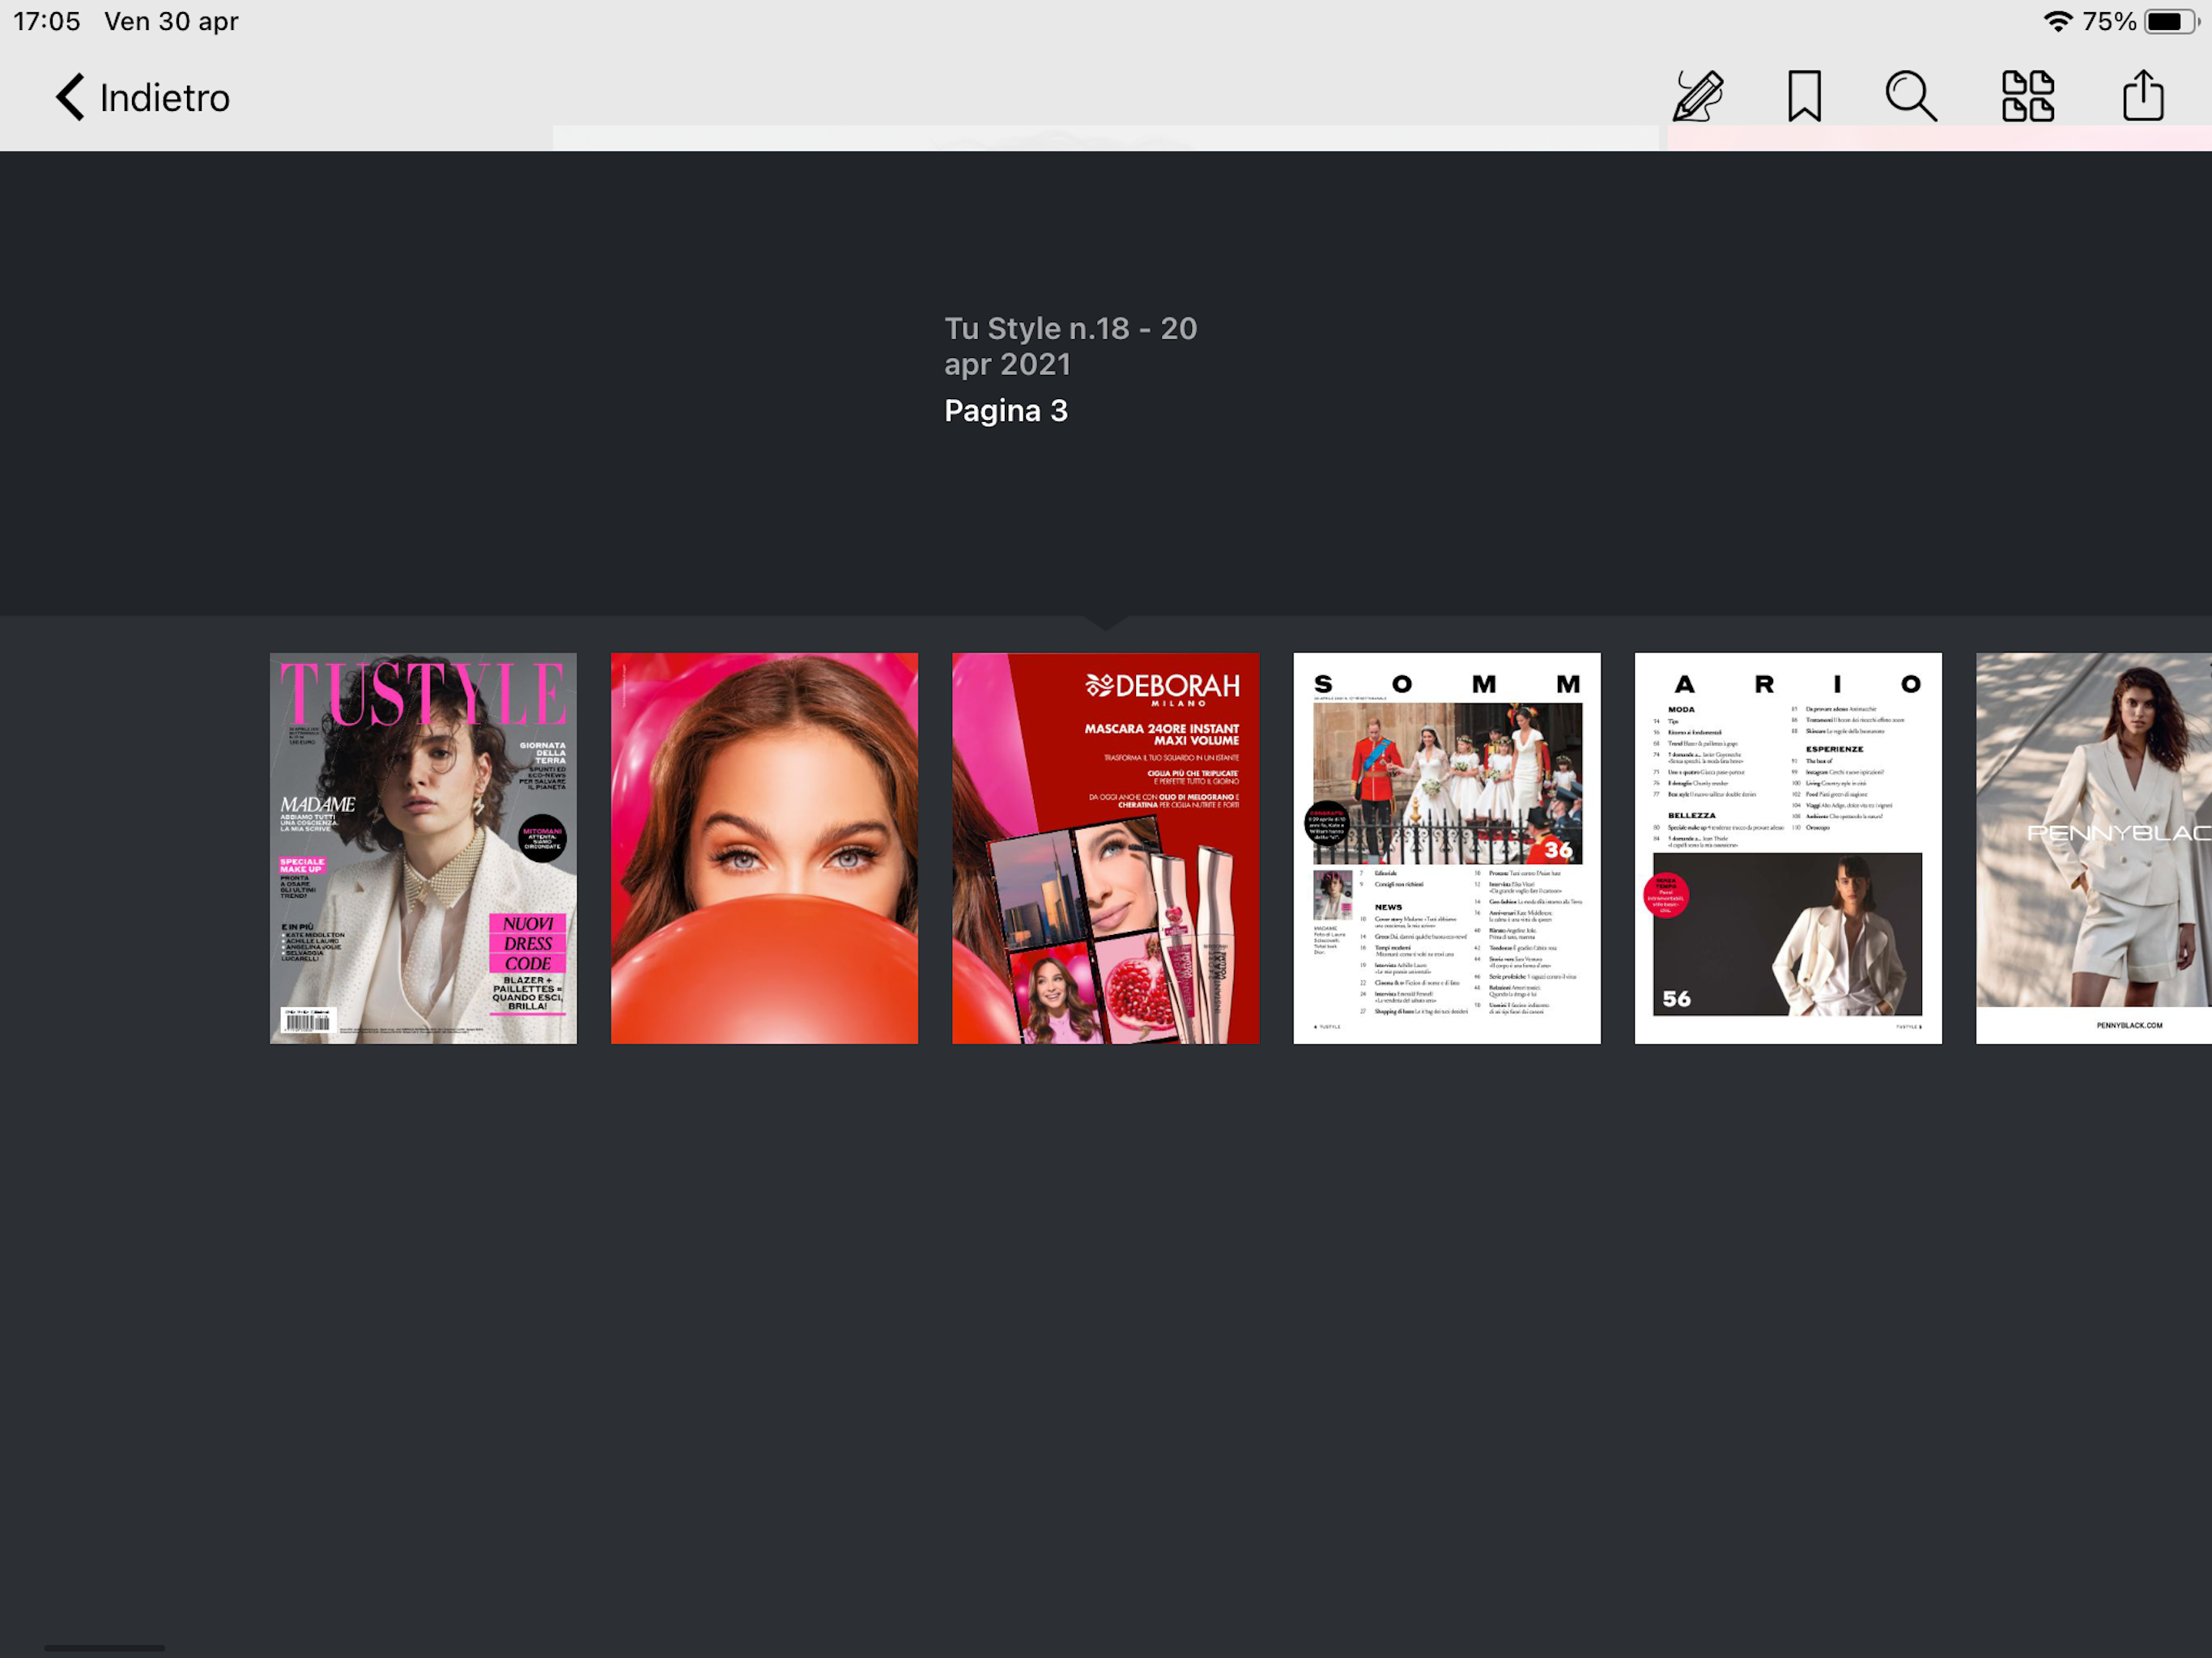Screen dimensions: 2212x1658
Task: Jump to the SOMM contents page thumbnail
Action: [1446, 848]
